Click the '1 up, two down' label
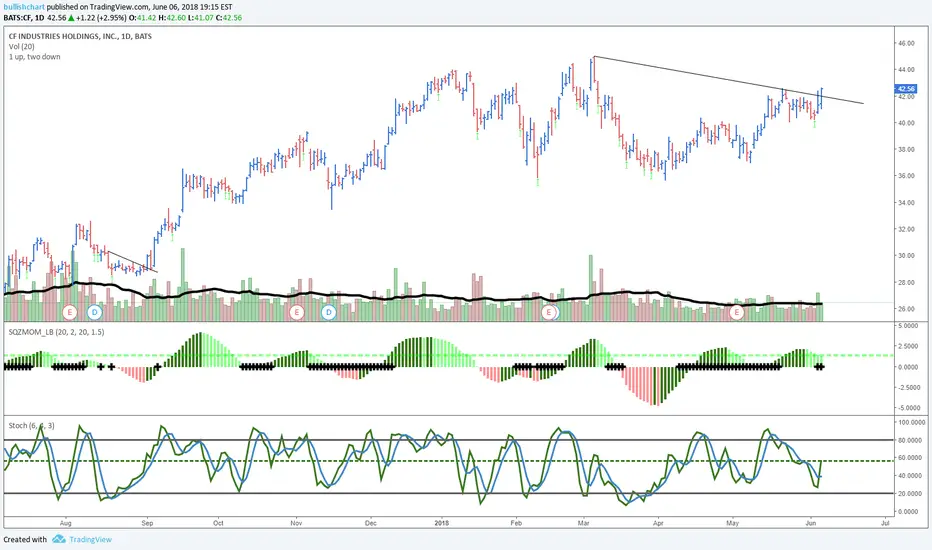This screenshot has width=932, height=550. [34, 56]
